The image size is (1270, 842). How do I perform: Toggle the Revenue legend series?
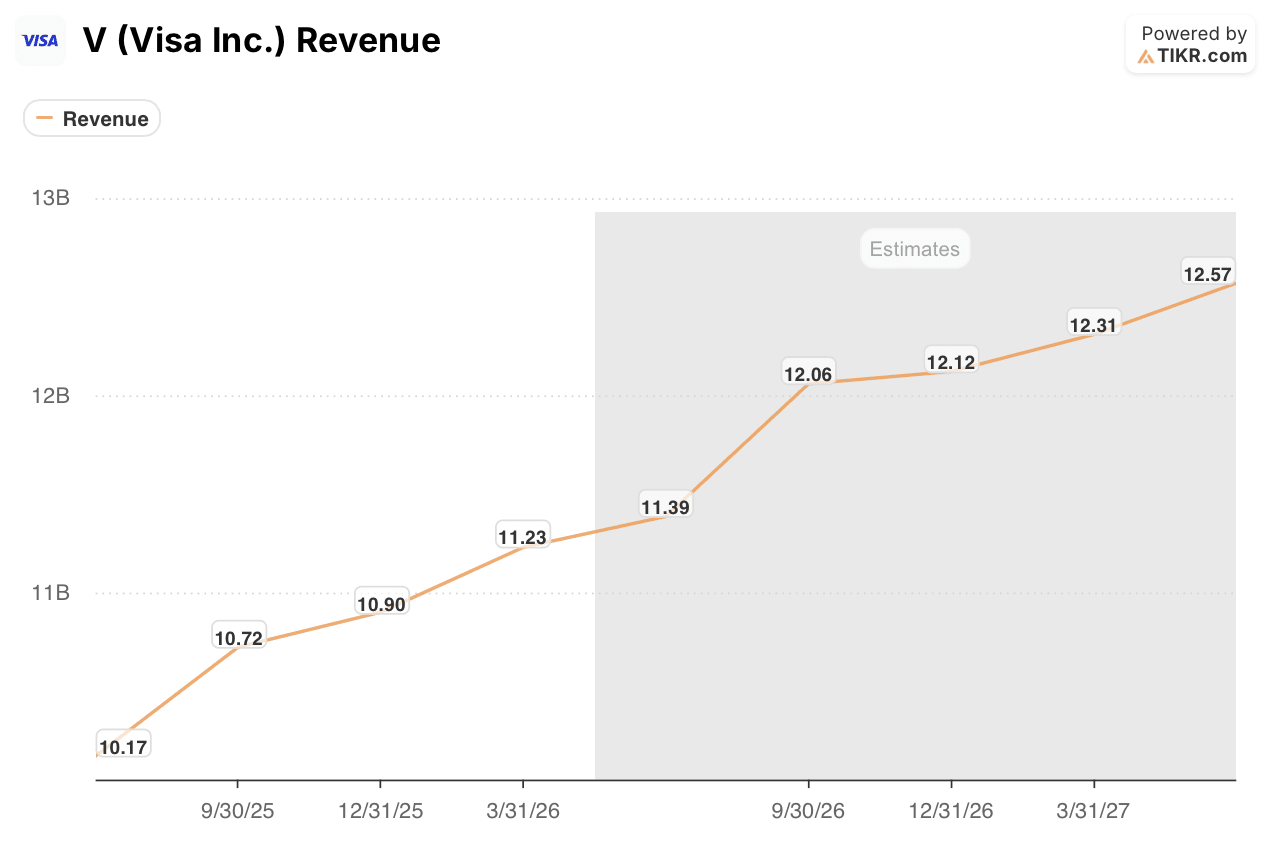point(92,119)
